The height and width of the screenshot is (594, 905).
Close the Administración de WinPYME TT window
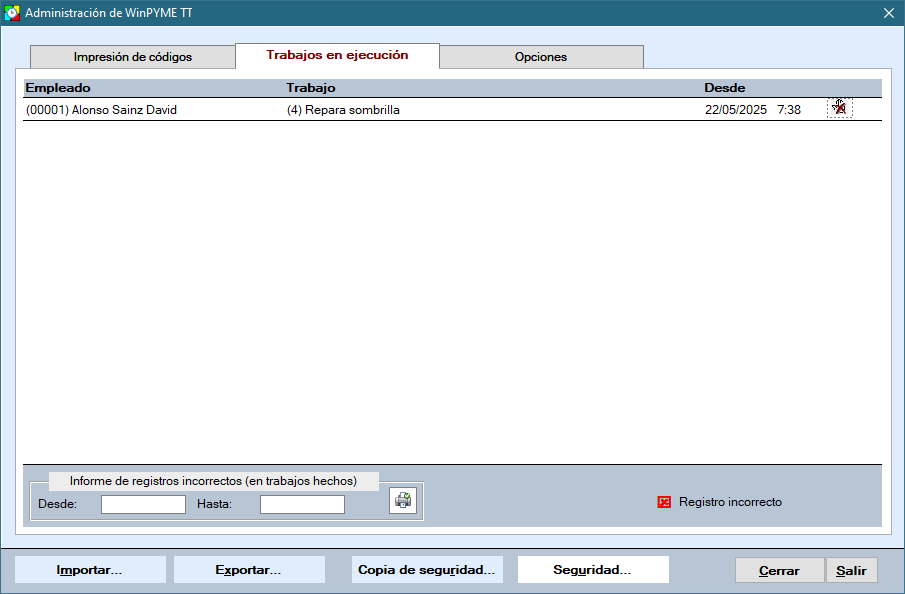tap(888, 13)
